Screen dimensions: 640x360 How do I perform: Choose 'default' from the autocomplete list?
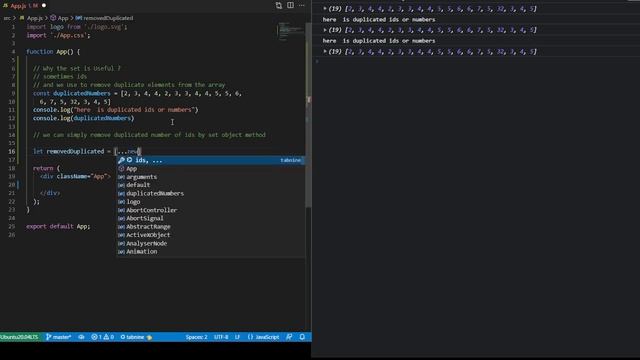click(x=211, y=185)
